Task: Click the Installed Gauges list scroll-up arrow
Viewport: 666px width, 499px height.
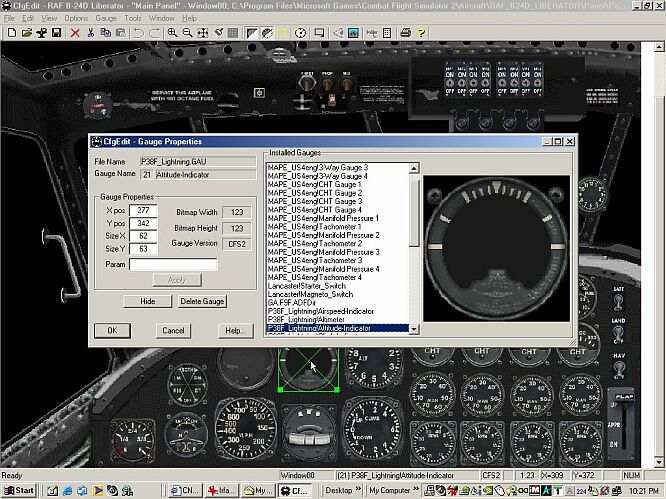Action: [x=414, y=168]
